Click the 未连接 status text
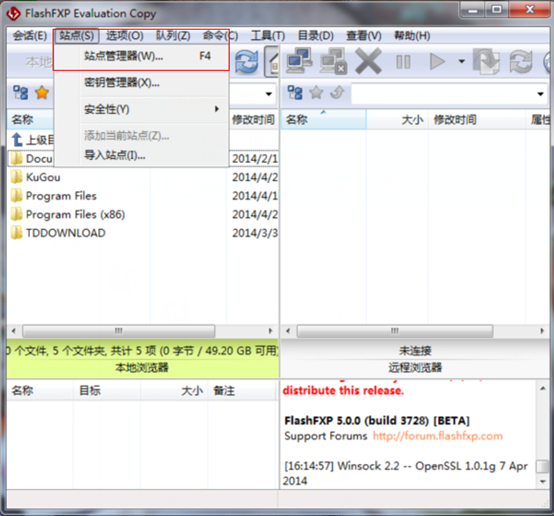This screenshot has height=516, width=554. tap(415, 351)
